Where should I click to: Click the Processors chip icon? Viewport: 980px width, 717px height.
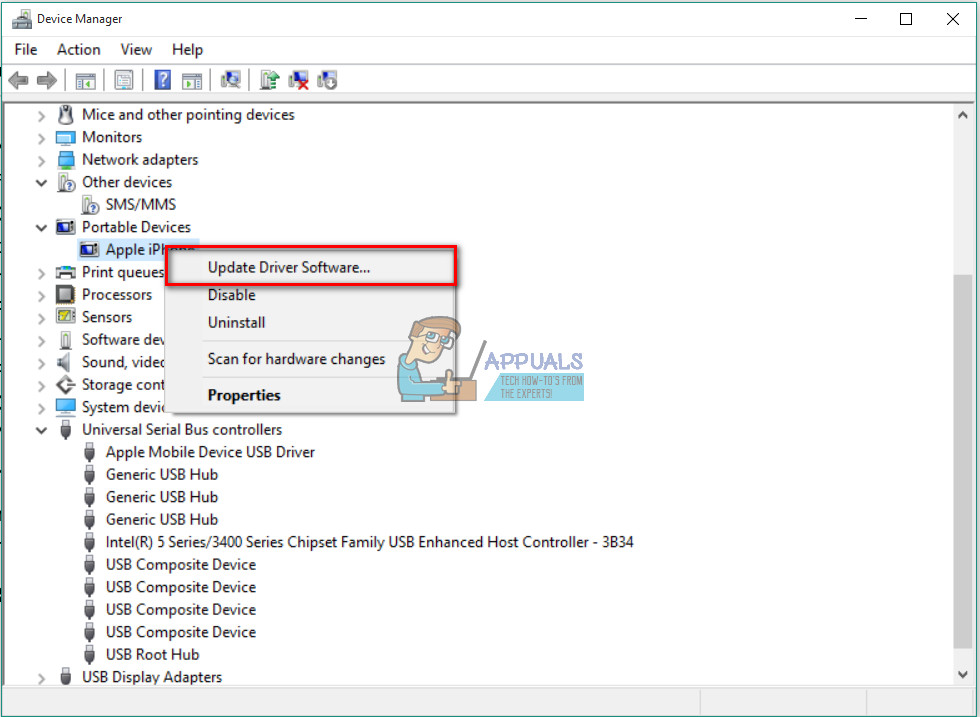(66, 294)
